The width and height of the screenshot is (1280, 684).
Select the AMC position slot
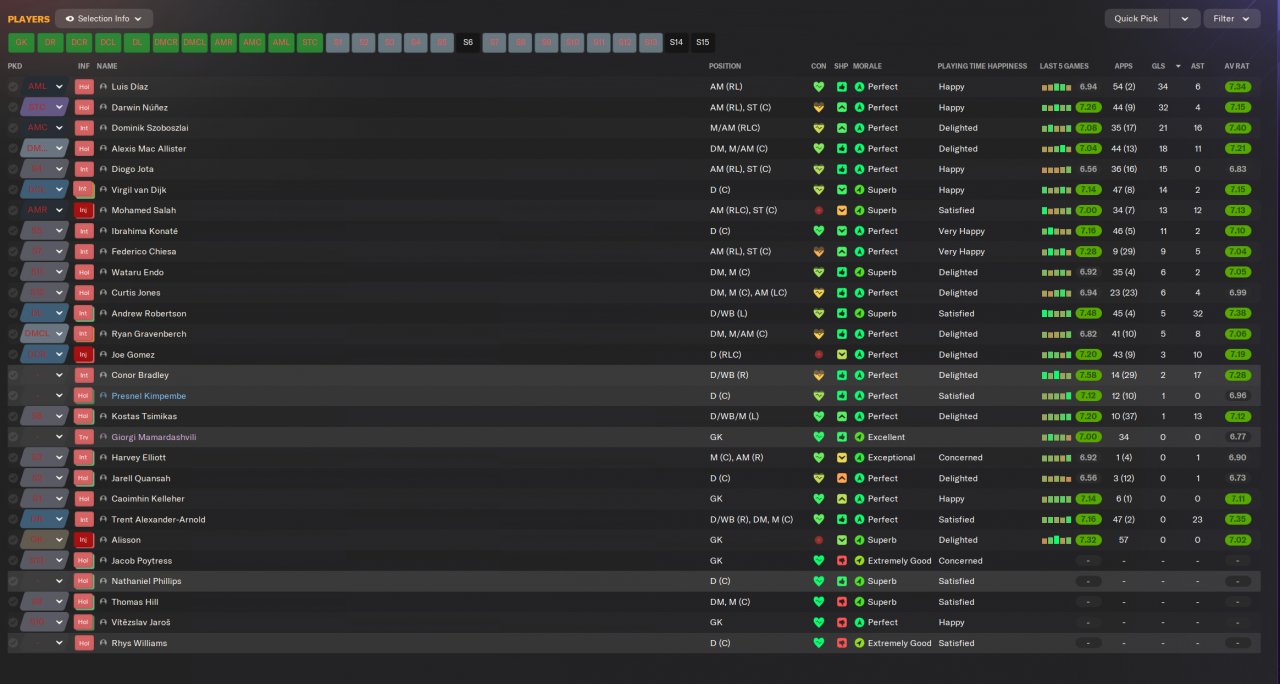point(252,42)
